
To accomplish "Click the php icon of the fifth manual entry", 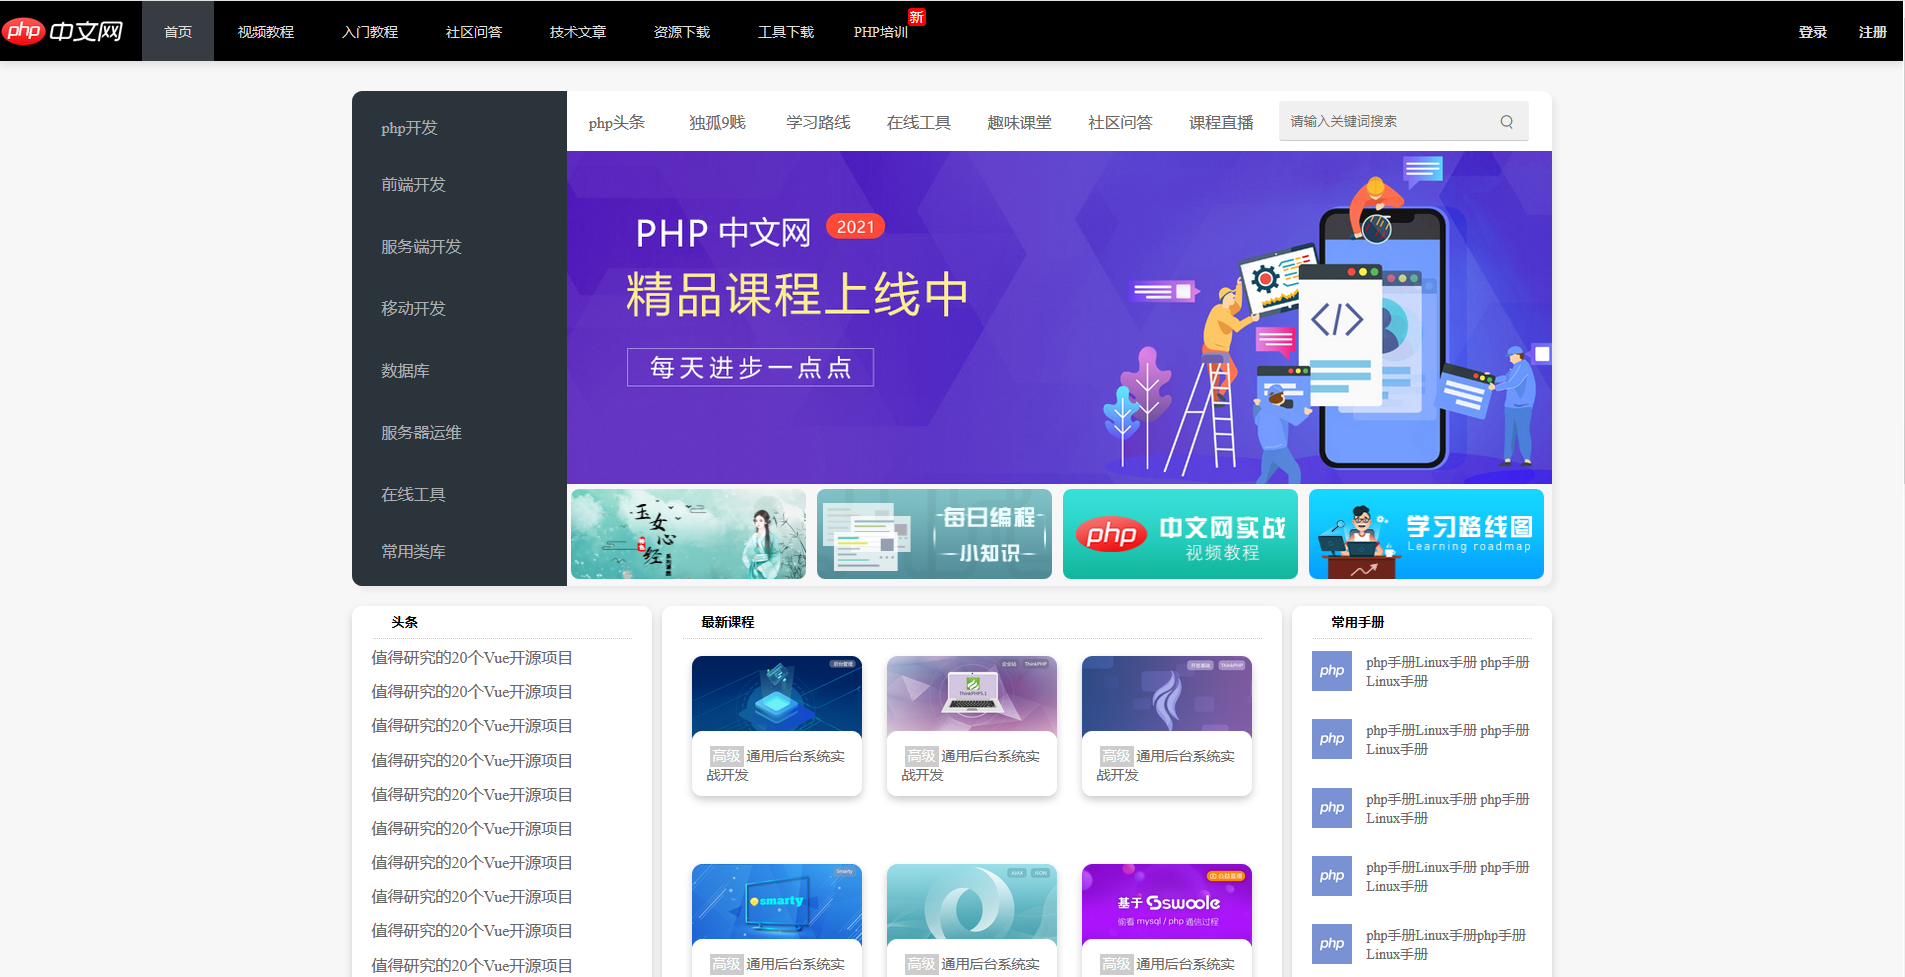I will coord(1331,944).
